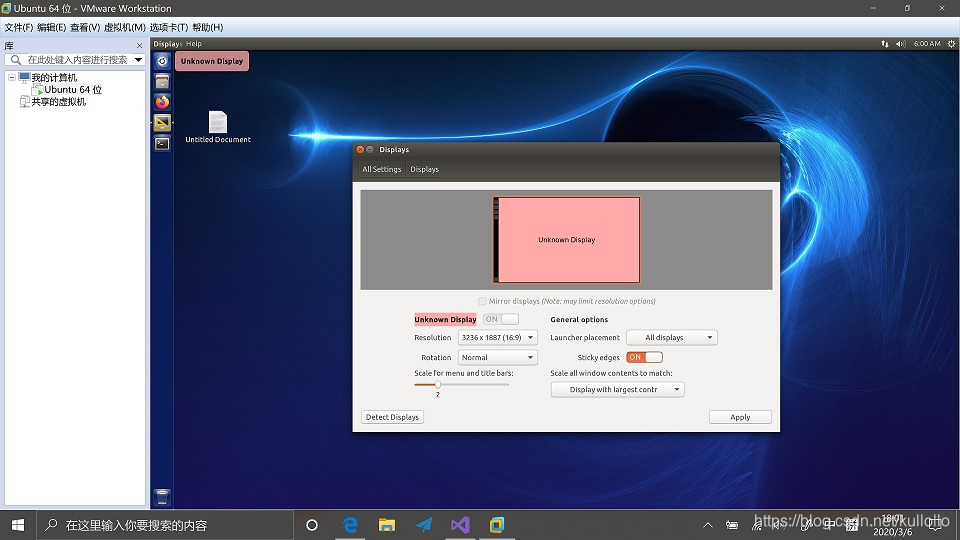
Task: Close the VMware library panel
Action: (x=140, y=46)
